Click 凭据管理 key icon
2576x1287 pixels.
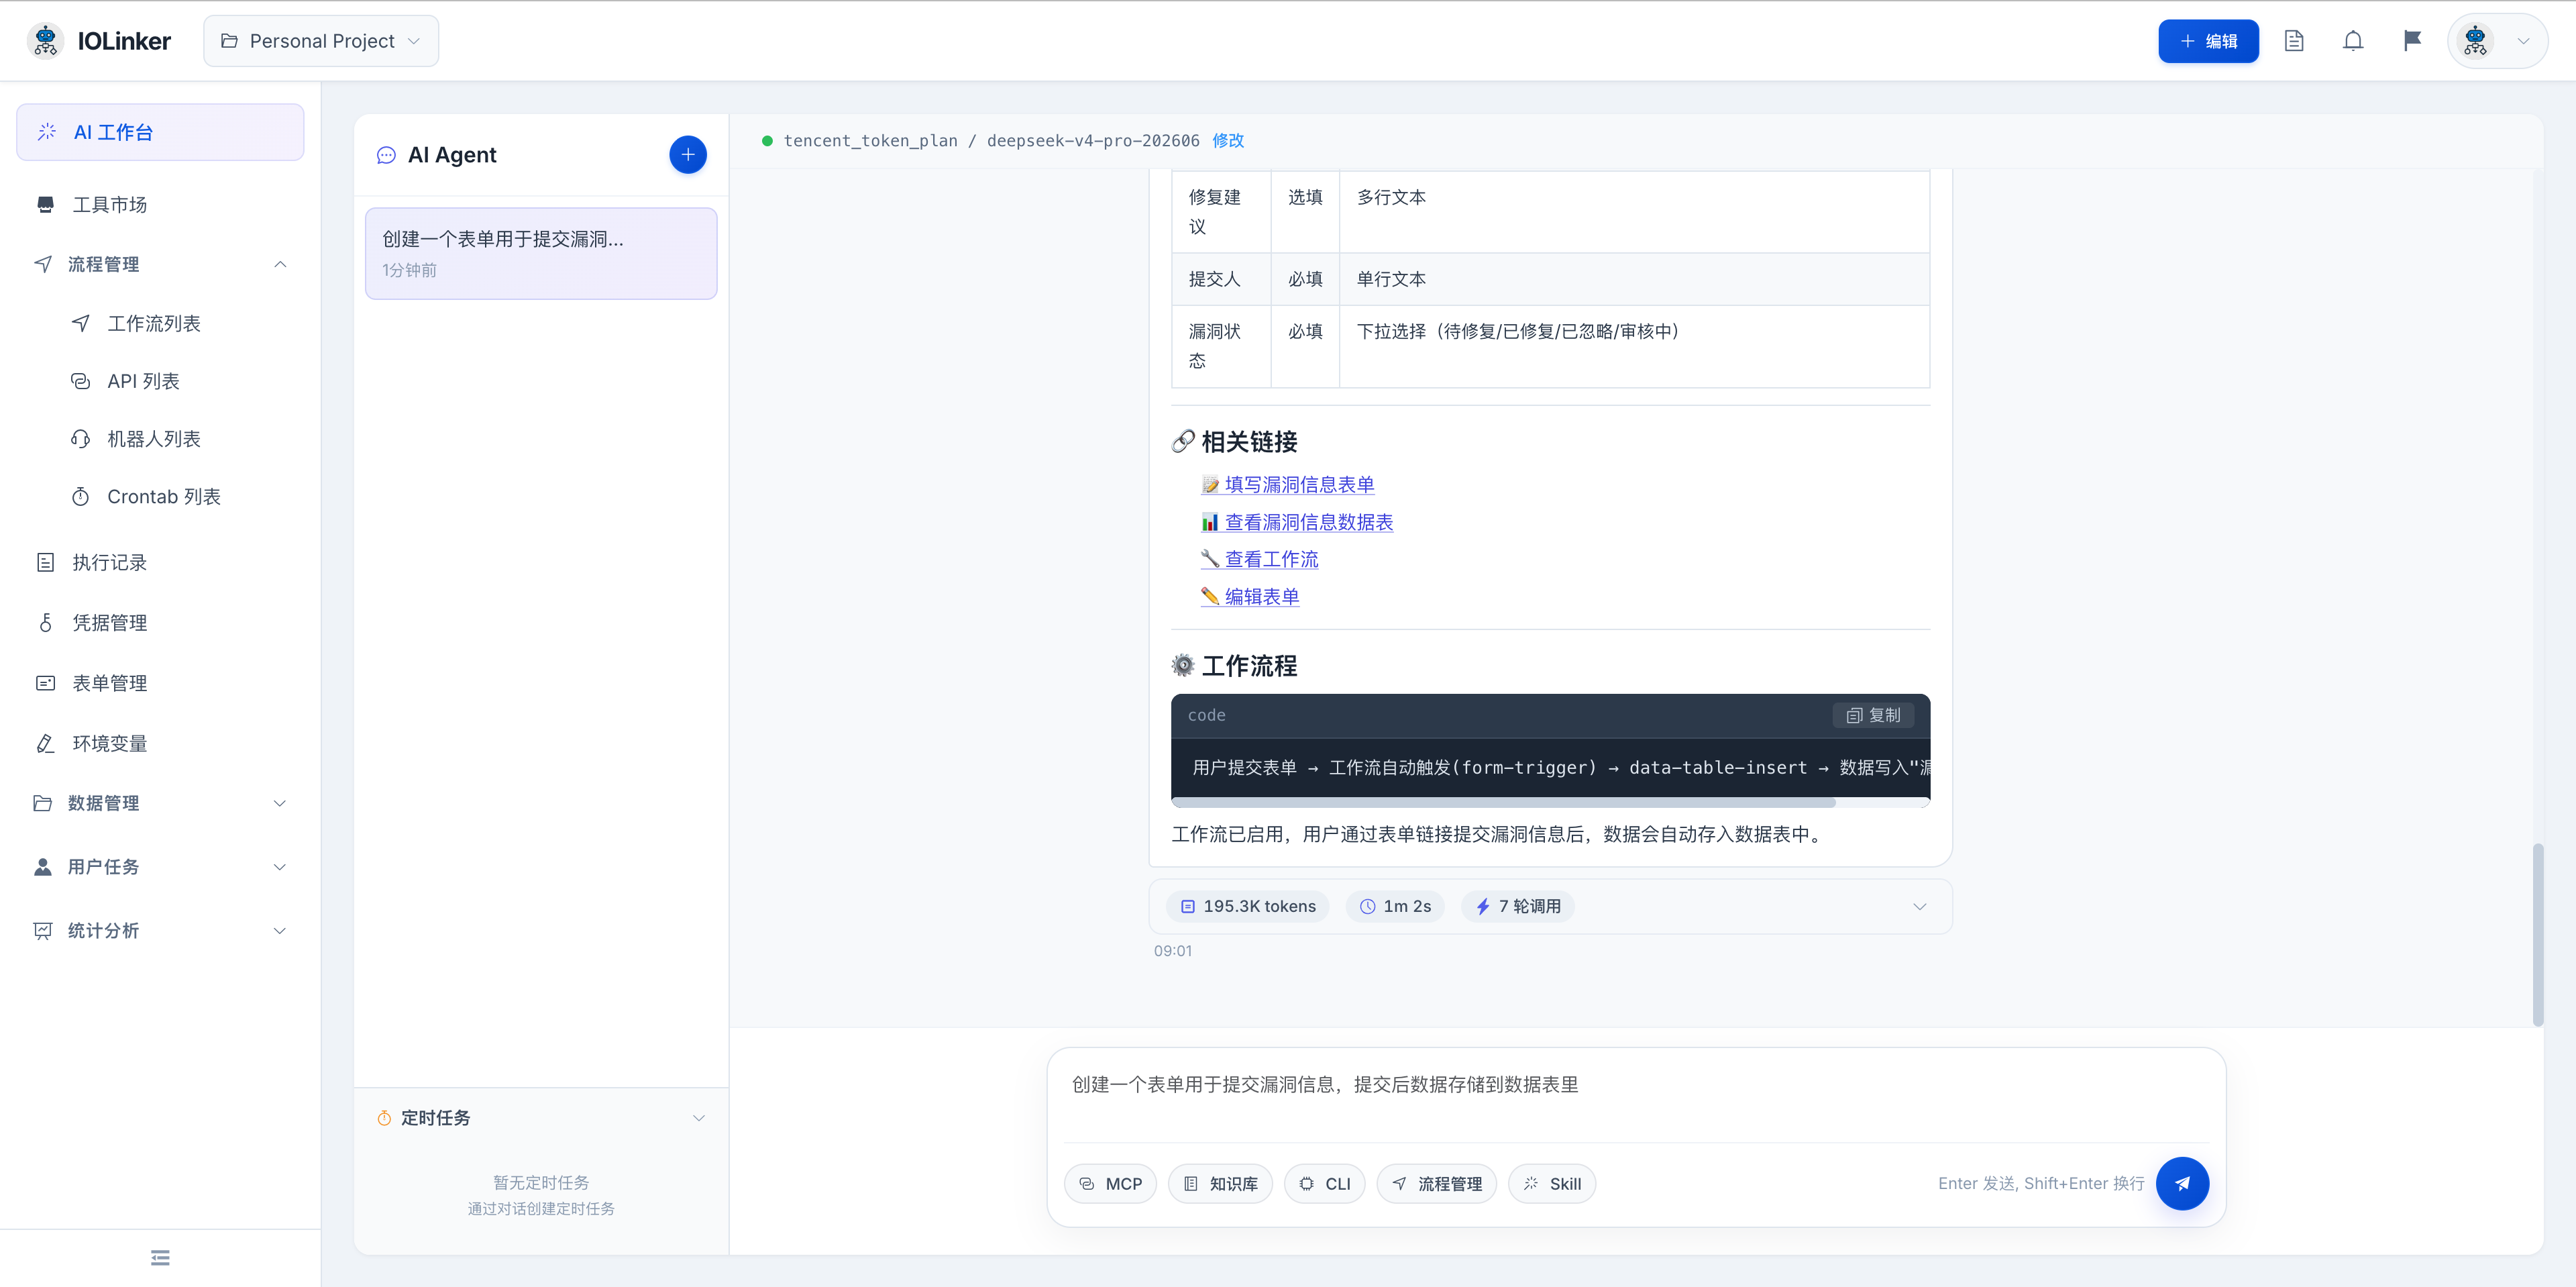point(45,623)
